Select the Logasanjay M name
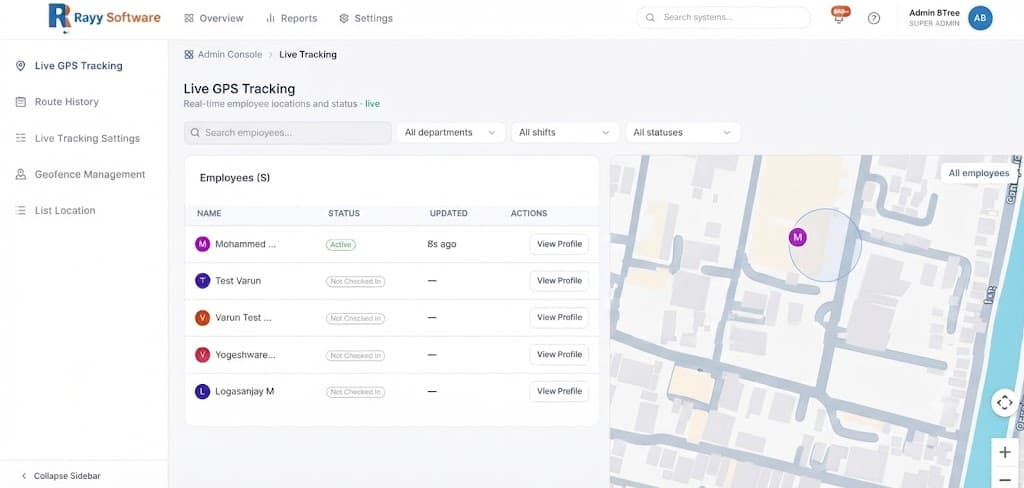Screen dimensions: 1024x488 point(245,391)
